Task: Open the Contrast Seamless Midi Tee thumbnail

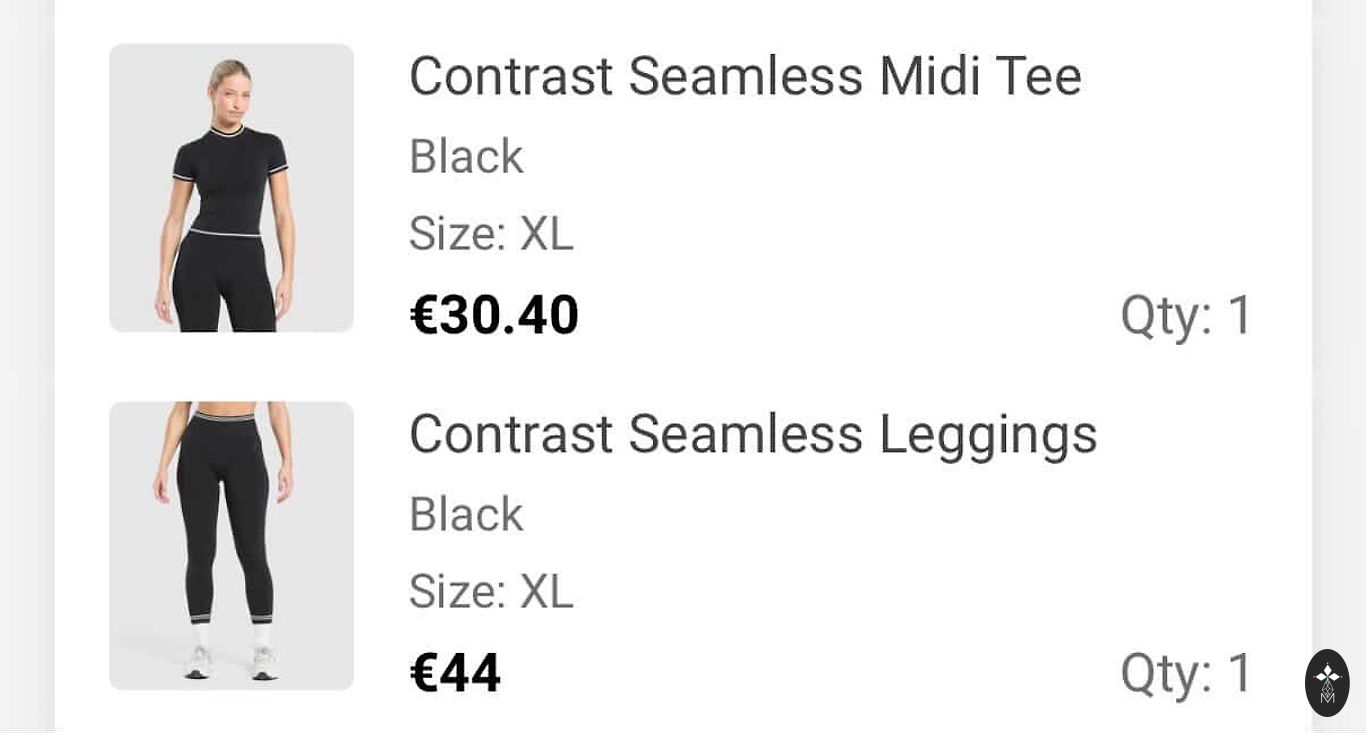Action: pos(231,188)
